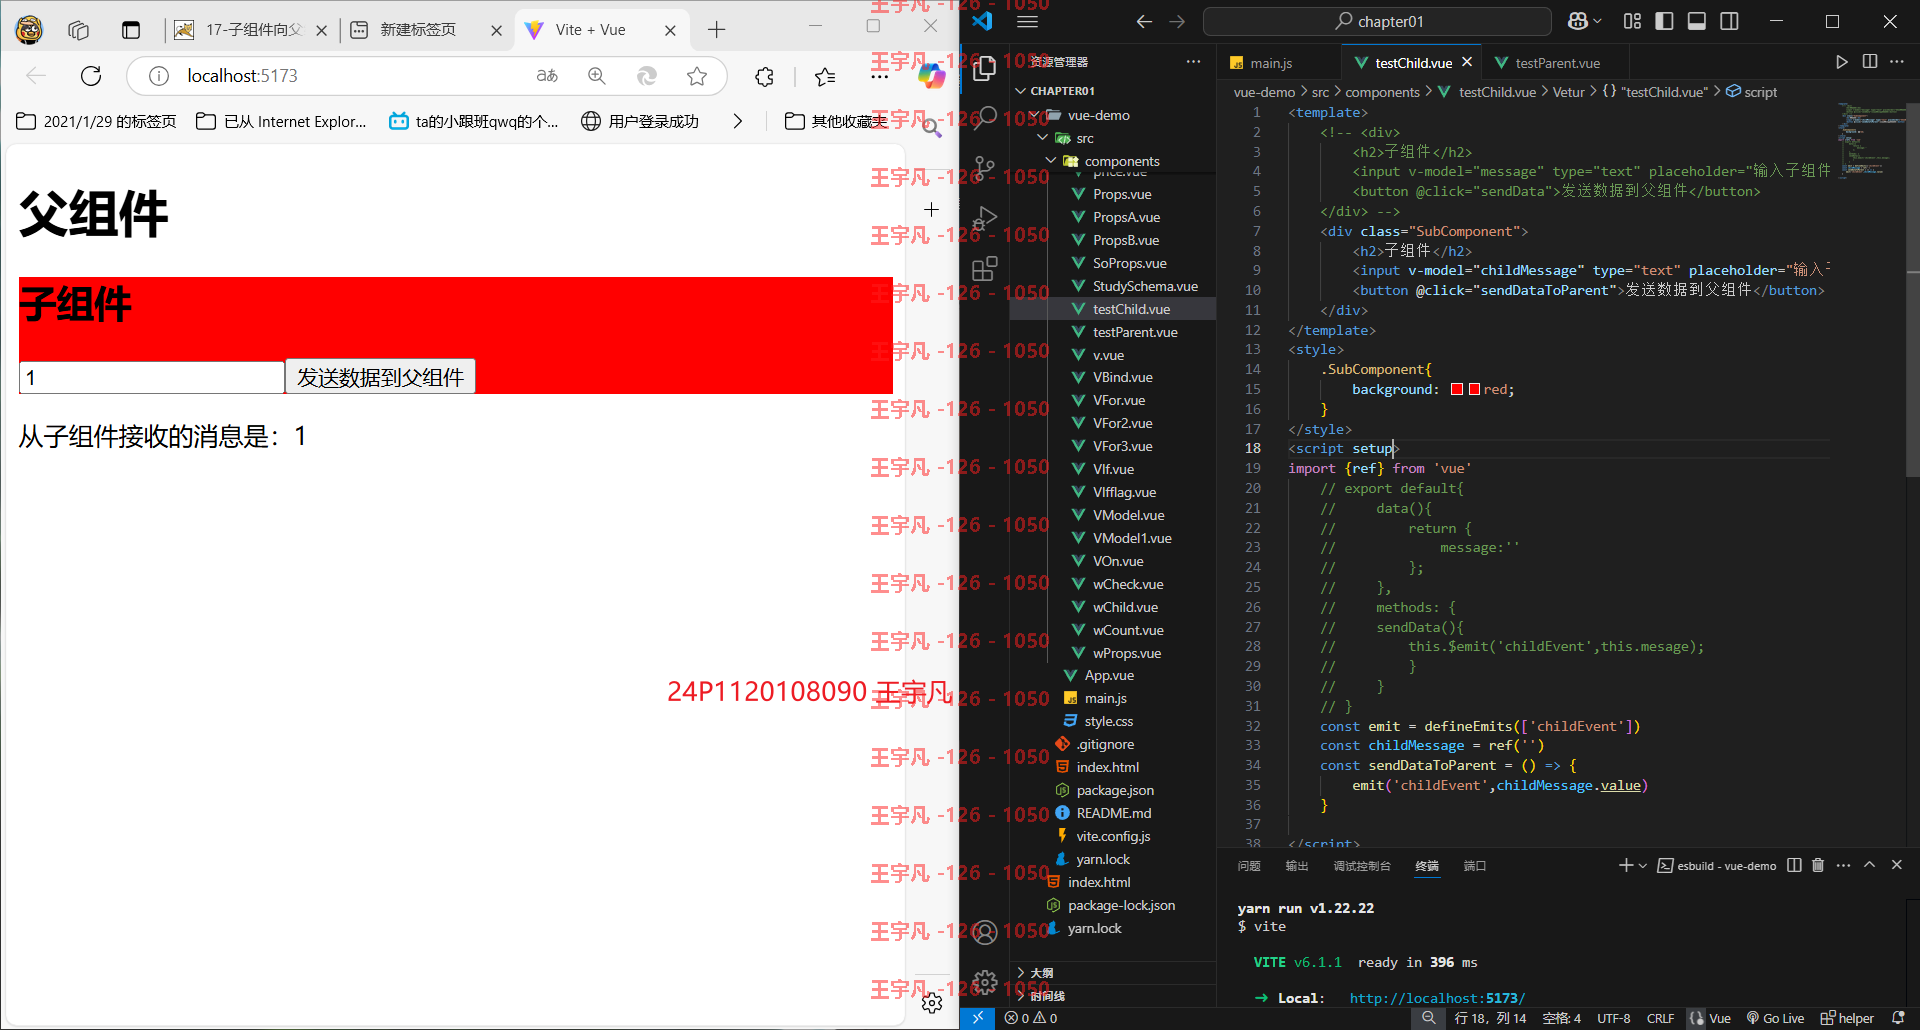This screenshot has height=1030, width=1920.
Task: Change the CRLF line ending setting
Action: (x=1660, y=1018)
